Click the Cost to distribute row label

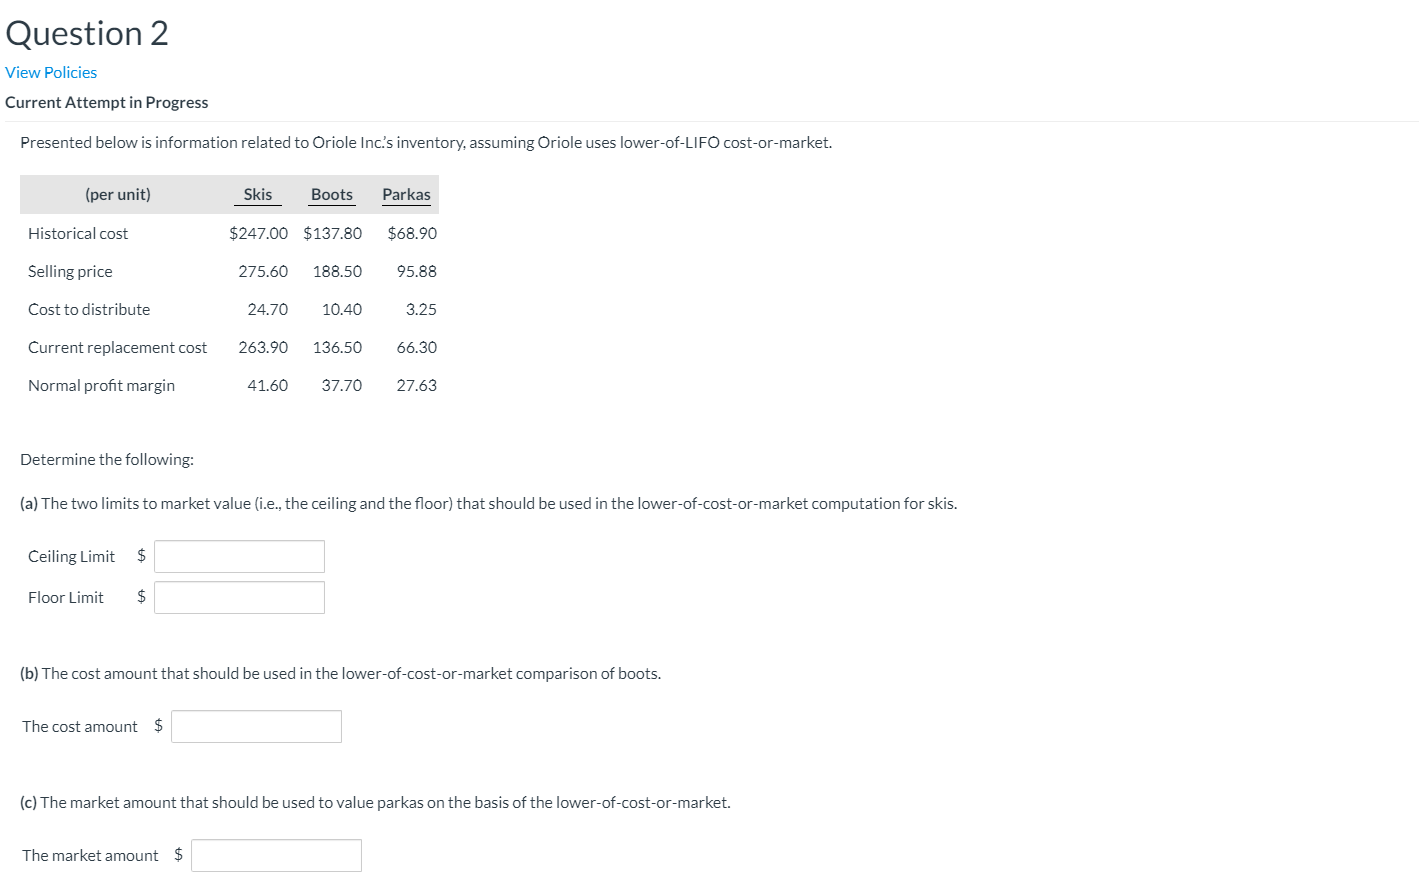[88, 309]
